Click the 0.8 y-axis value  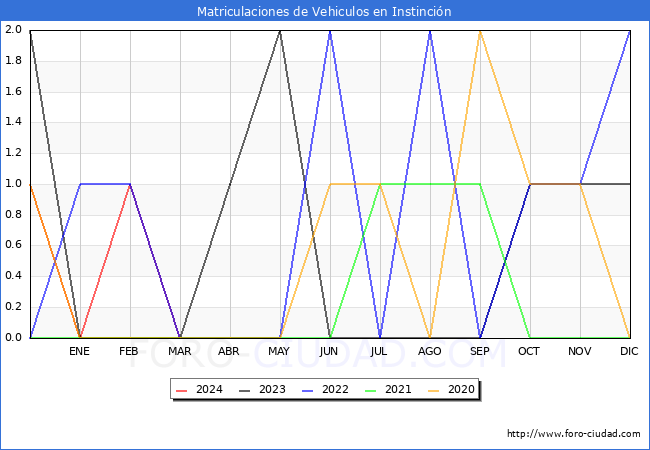click(14, 214)
